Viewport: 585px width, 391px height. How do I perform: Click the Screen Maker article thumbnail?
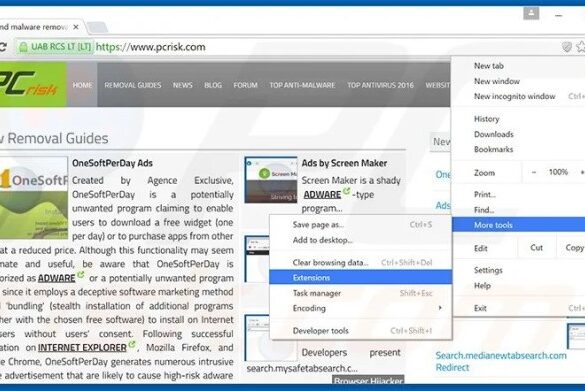[271, 180]
